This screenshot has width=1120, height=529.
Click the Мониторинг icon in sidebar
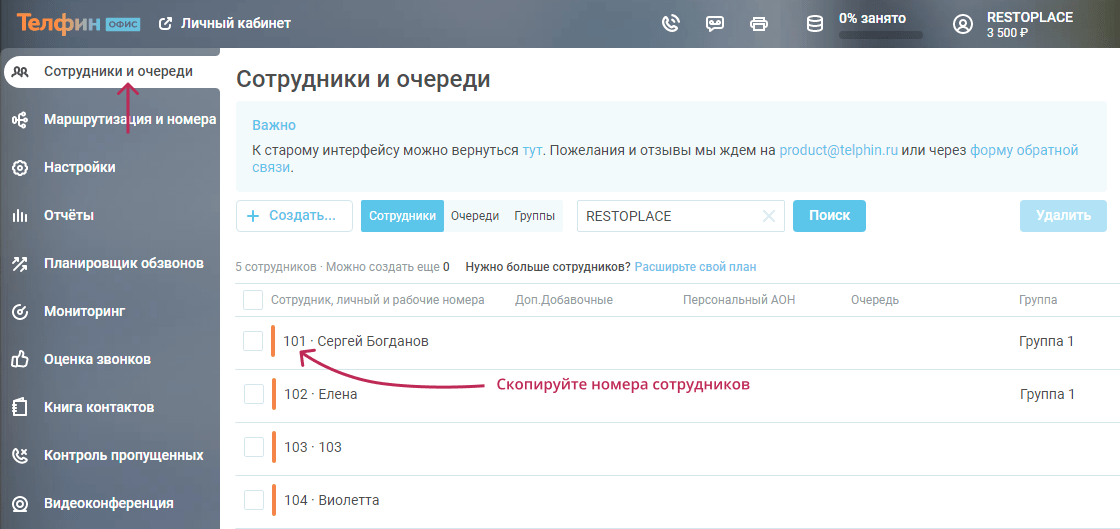point(20,312)
